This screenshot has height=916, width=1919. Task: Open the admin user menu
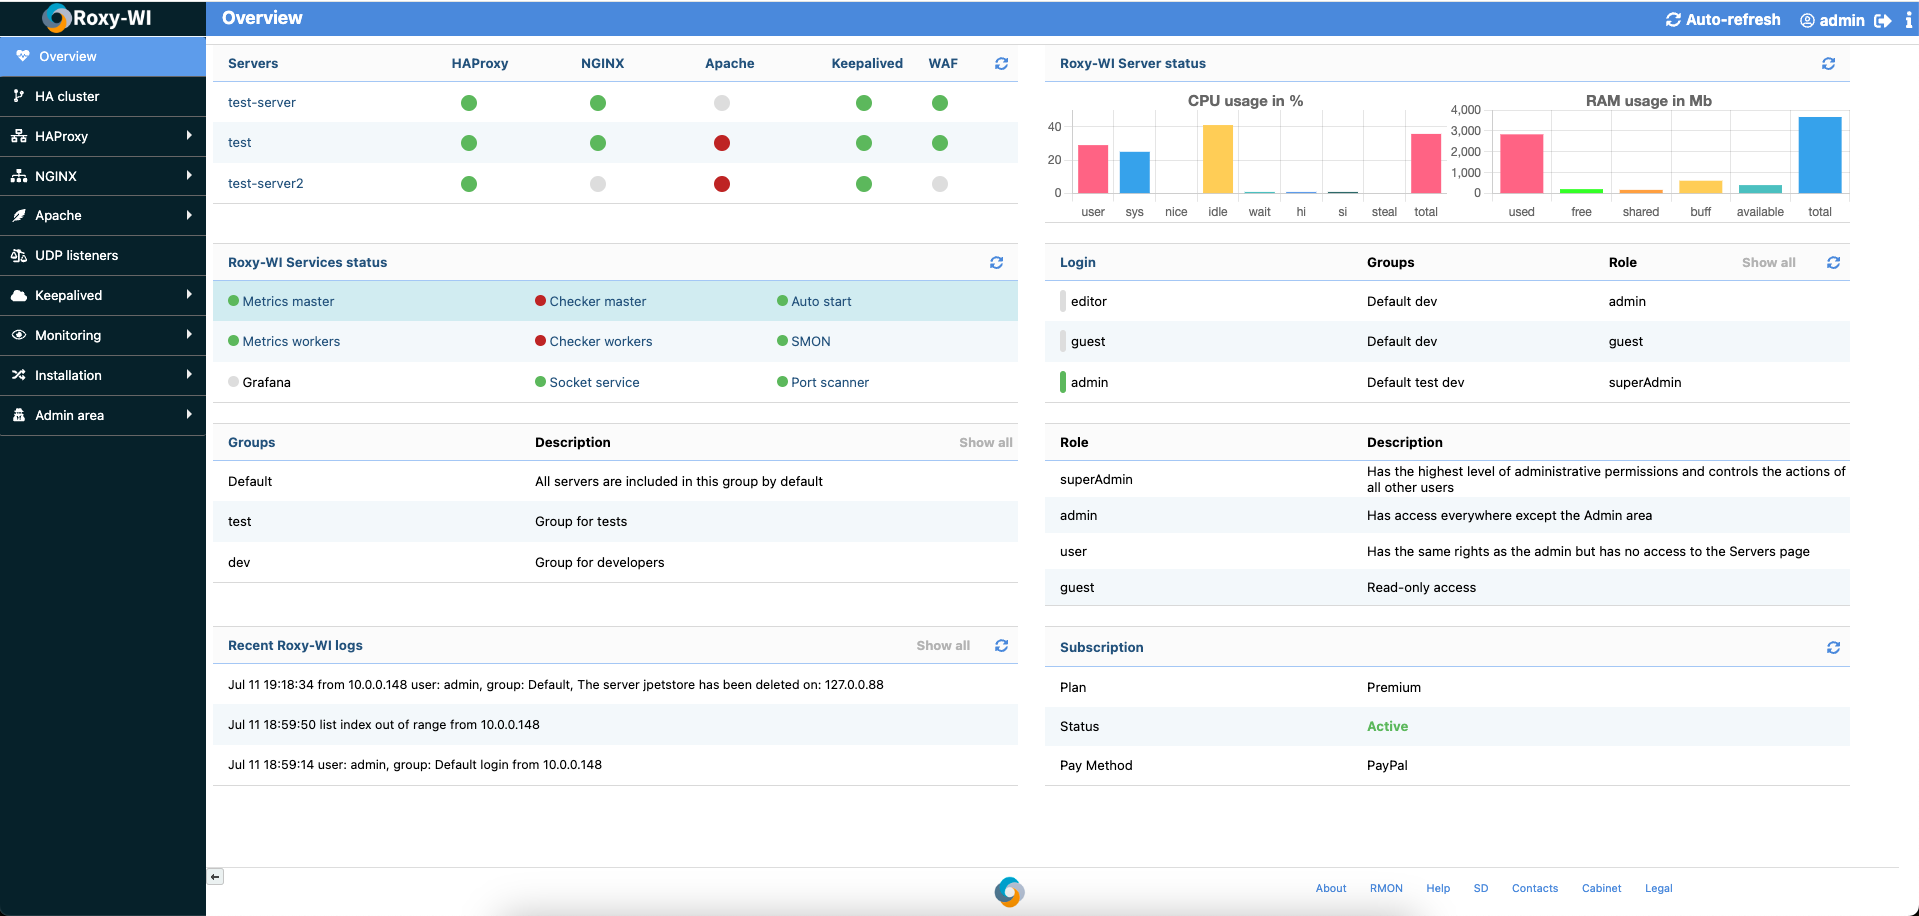1832,20
